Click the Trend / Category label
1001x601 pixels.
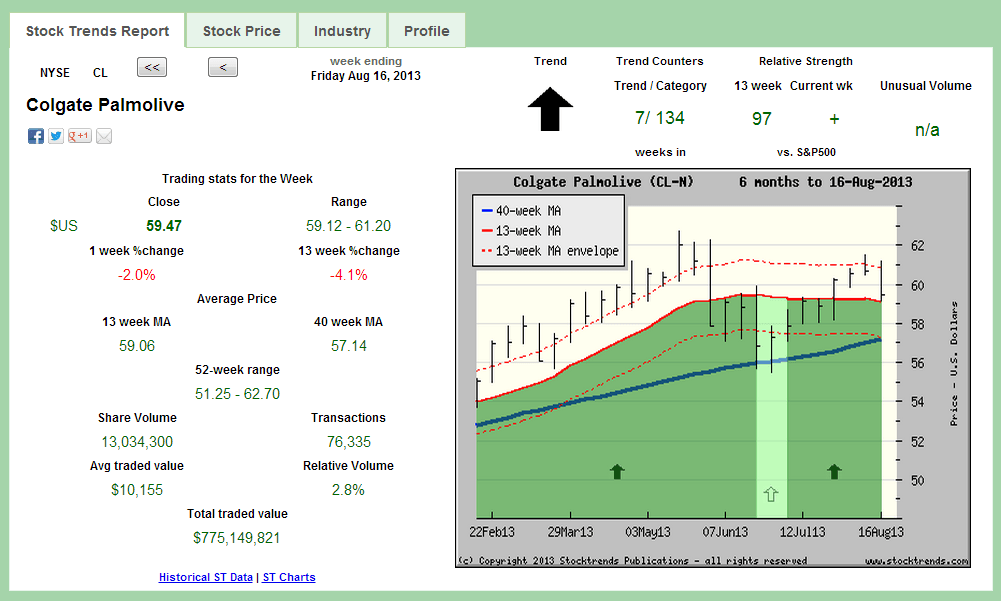[660, 86]
